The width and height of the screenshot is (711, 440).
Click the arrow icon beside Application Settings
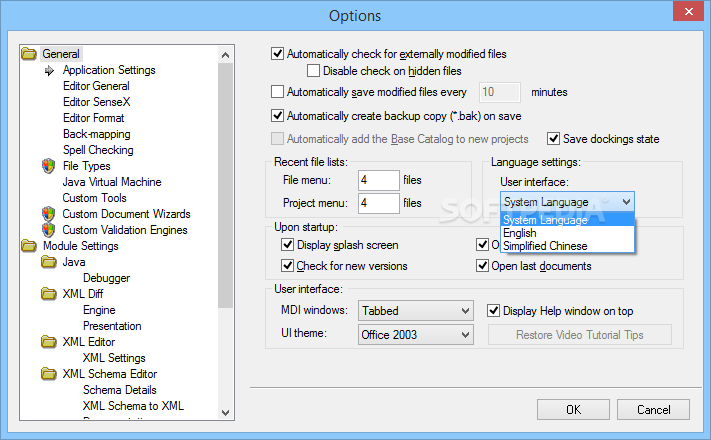click(49, 70)
